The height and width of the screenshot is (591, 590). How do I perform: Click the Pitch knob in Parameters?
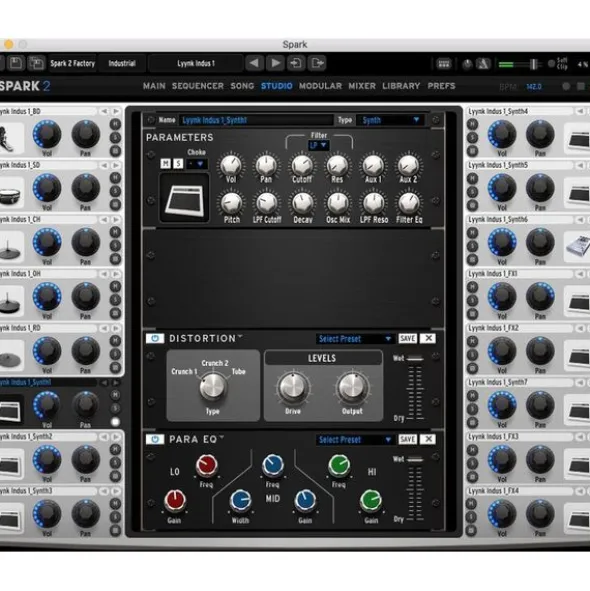click(231, 204)
